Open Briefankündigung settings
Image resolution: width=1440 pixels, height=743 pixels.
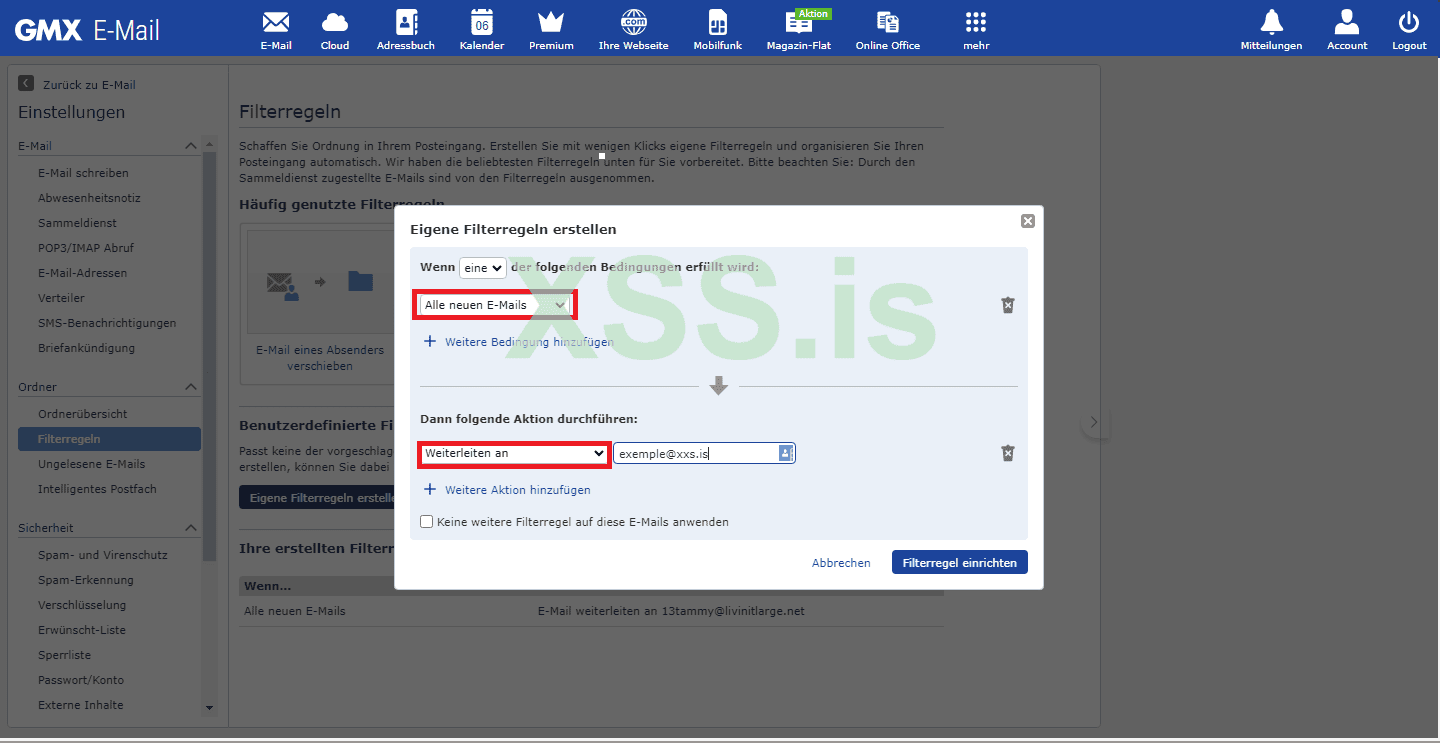tap(86, 348)
